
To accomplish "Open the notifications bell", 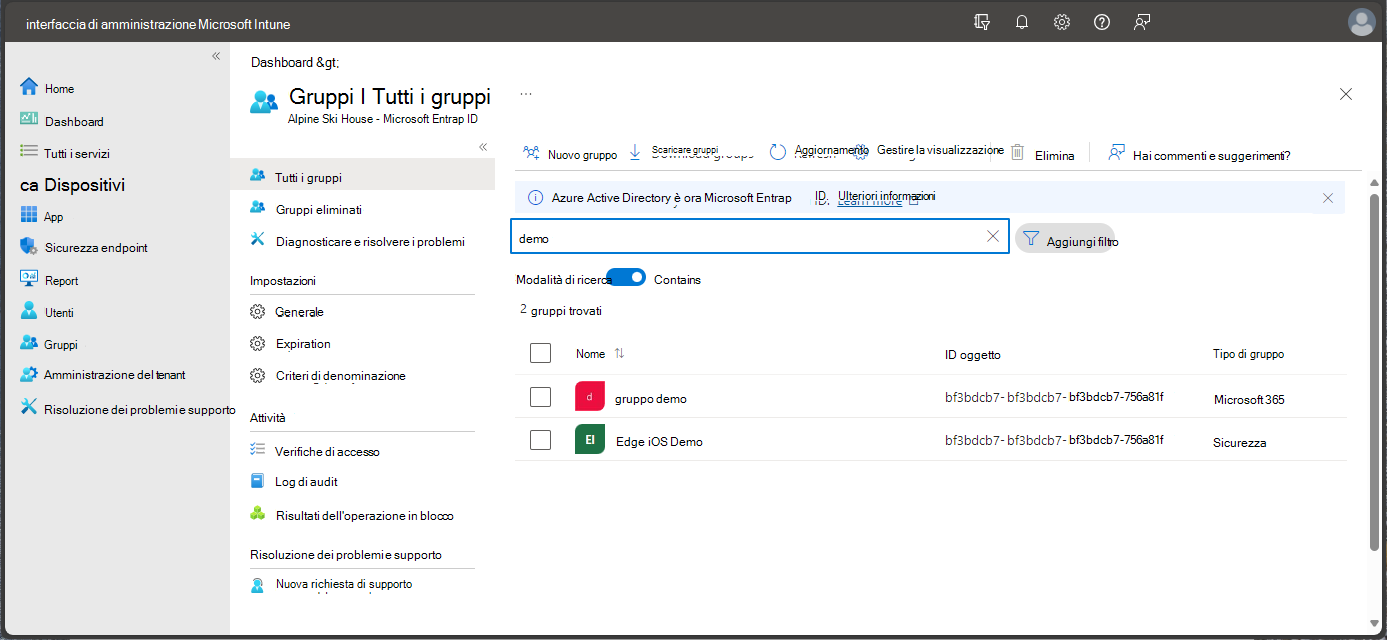I will coord(1022,22).
